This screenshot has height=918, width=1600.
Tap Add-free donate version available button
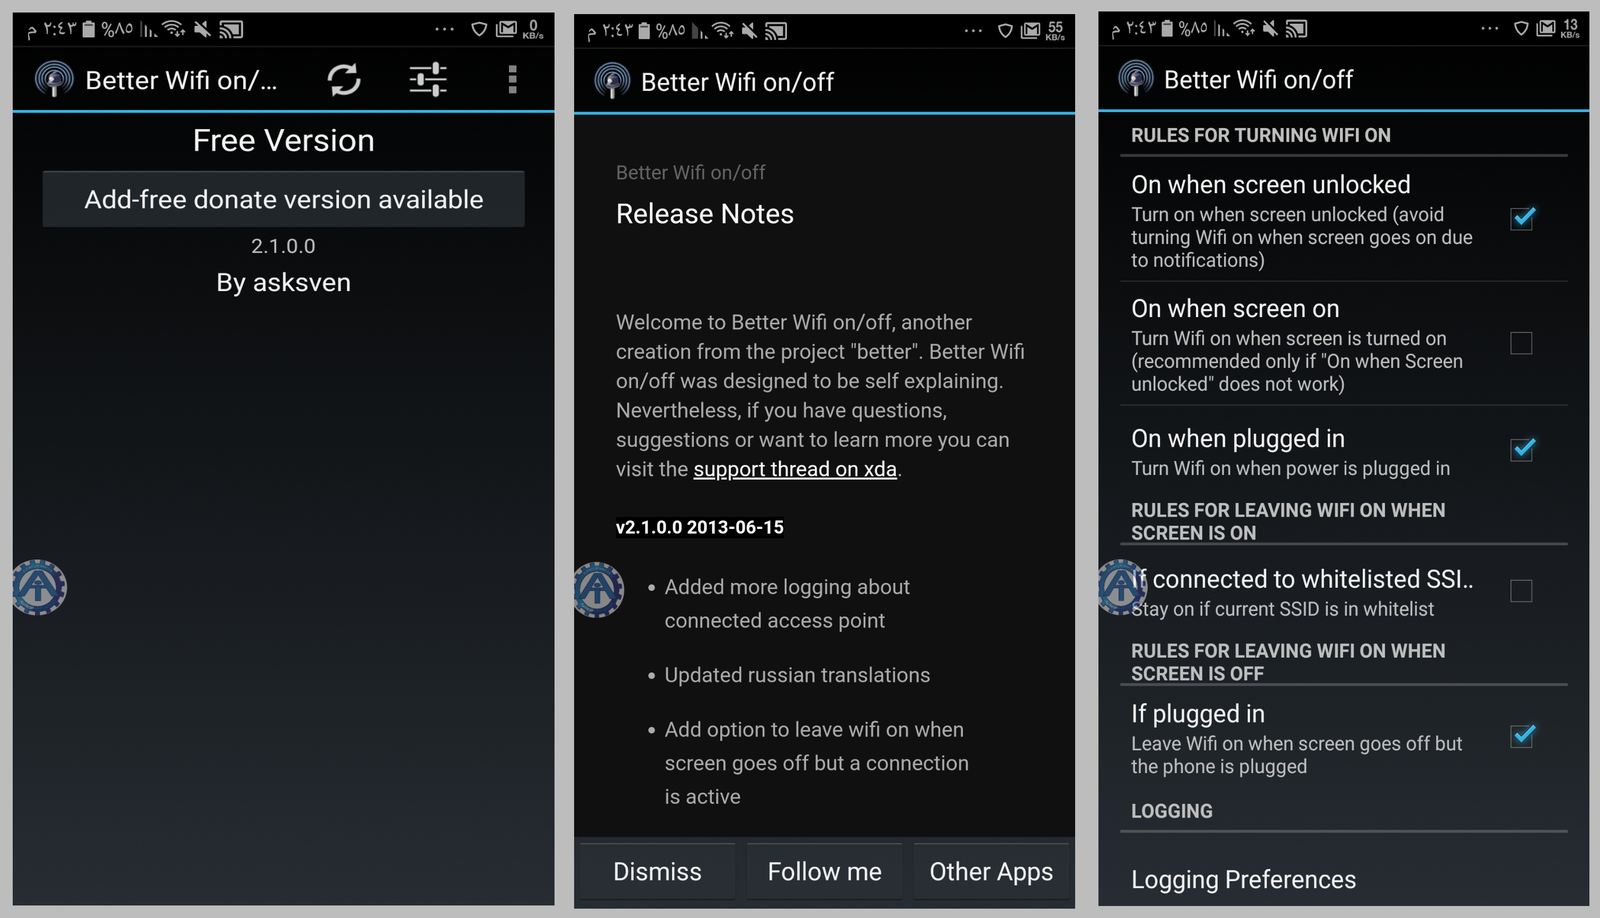click(x=283, y=199)
